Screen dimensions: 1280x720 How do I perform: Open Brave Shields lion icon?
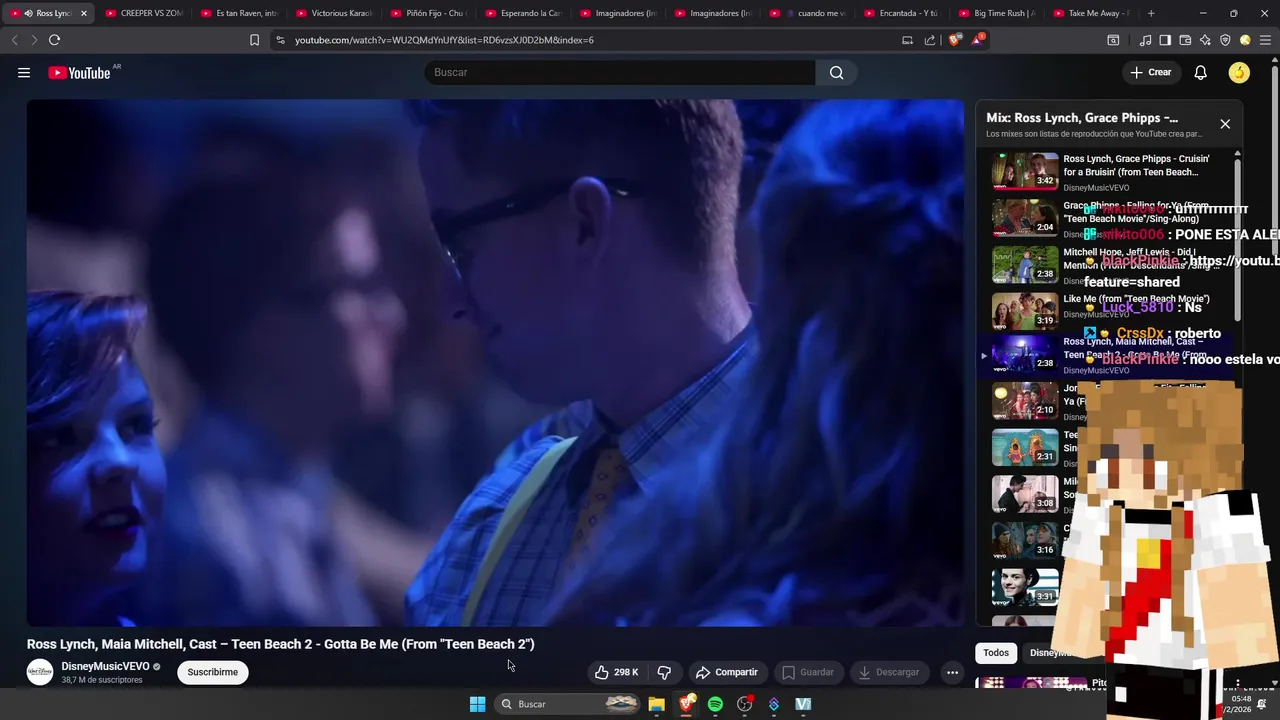954,40
